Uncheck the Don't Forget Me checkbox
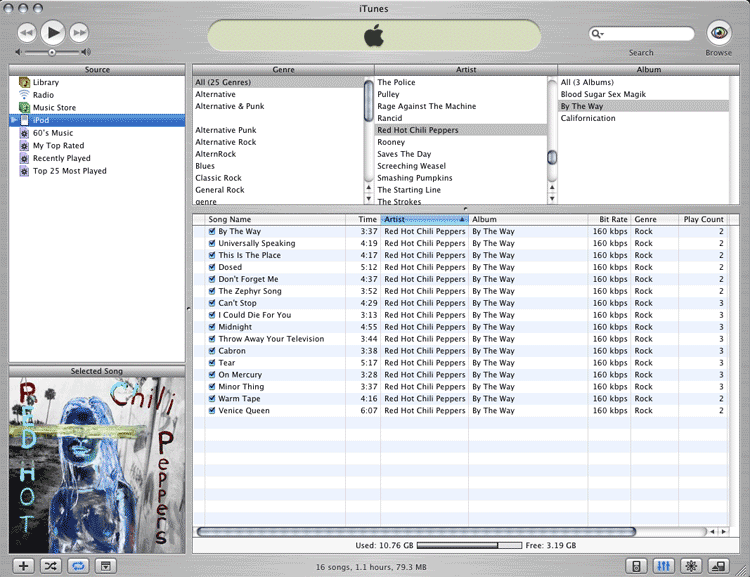The height and width of the screenshot is (577, 750). (212, 279)
